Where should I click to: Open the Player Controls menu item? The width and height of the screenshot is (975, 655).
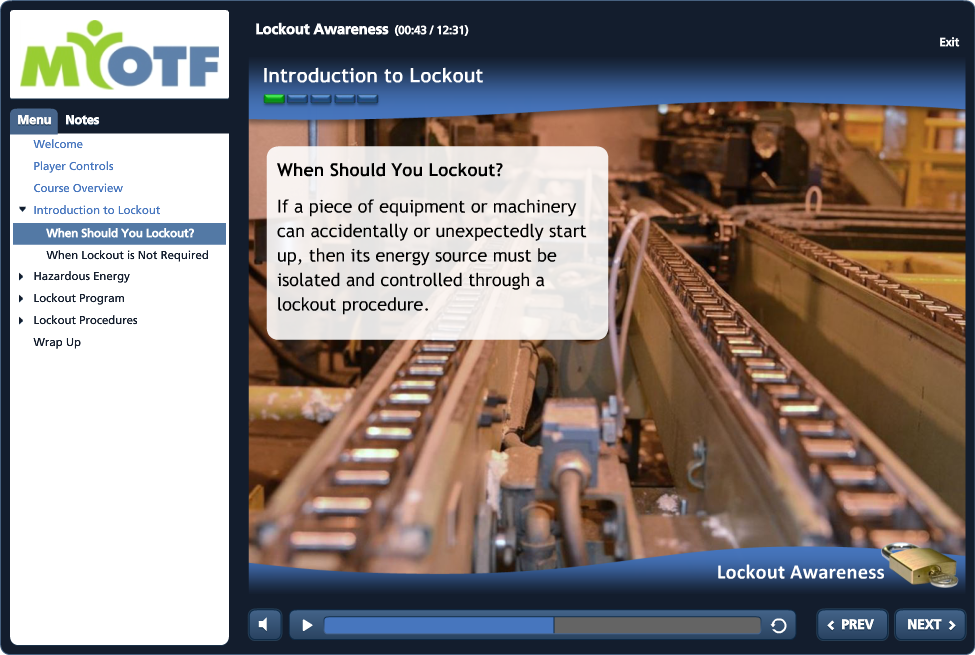pos(73,166)
